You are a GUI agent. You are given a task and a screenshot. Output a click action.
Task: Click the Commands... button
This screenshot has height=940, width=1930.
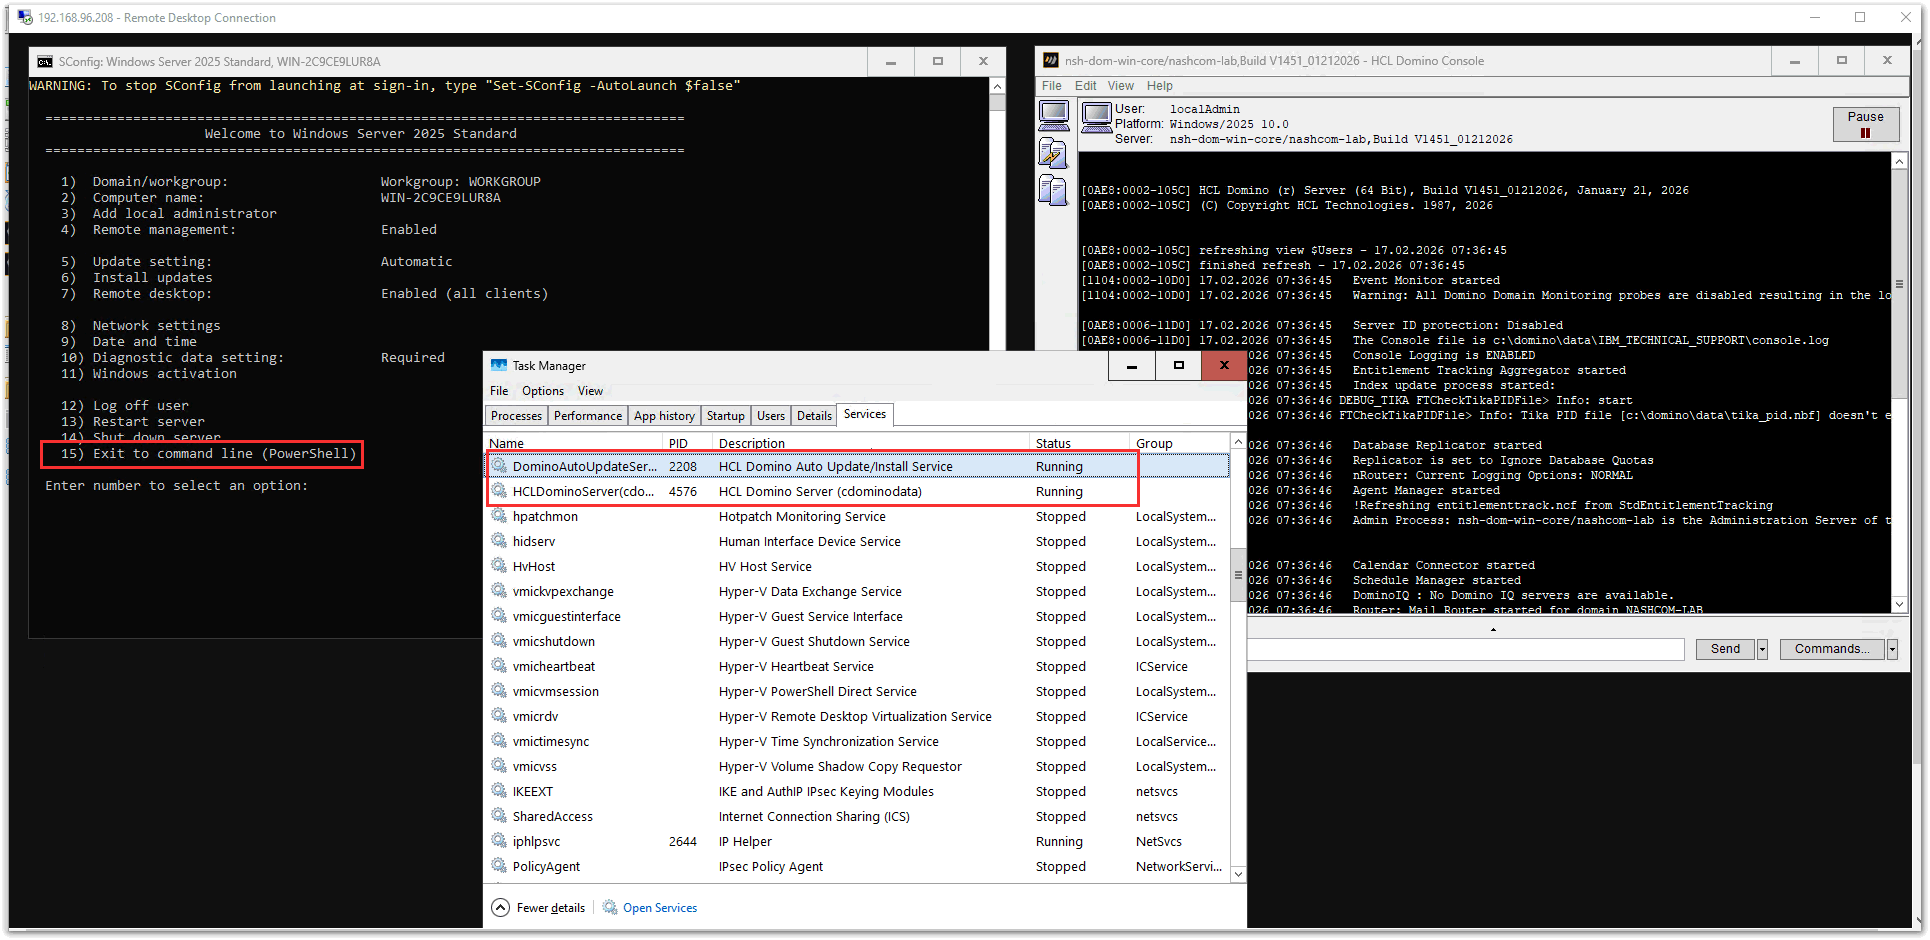[x=1831, y=648]
